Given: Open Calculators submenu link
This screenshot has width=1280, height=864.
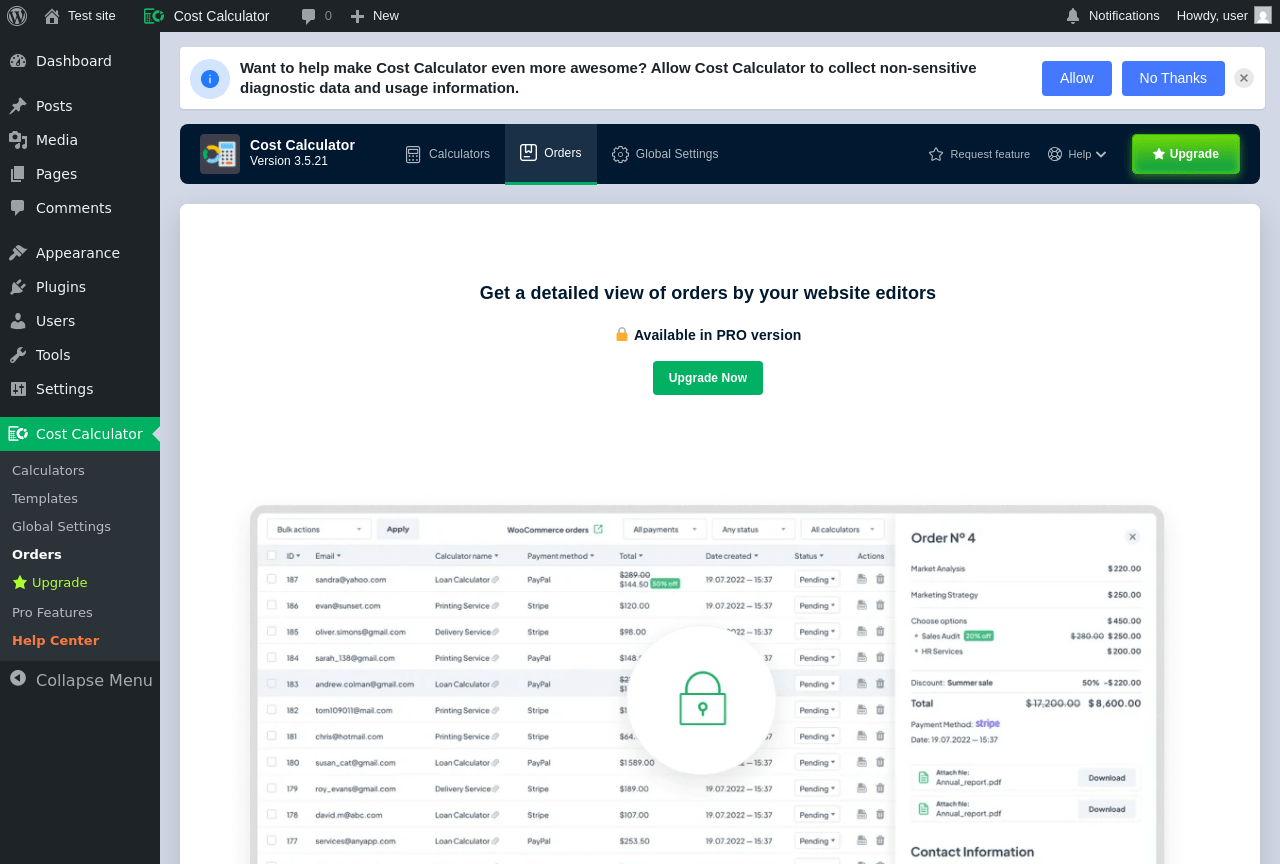Looking at the screenshot, I should (48, 470).
